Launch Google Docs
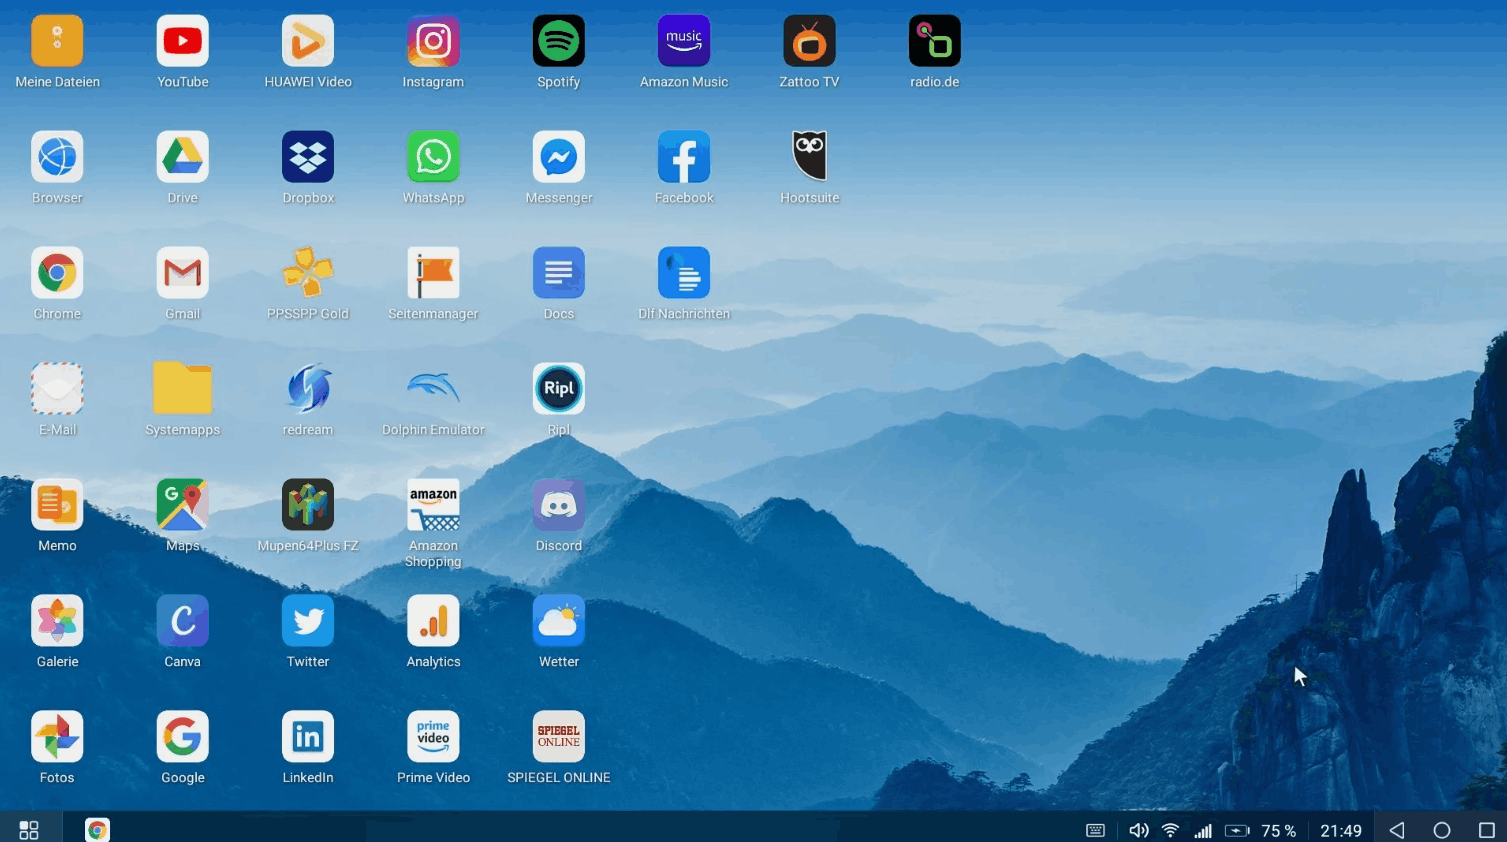Viewport: 1507px width, 842px height. click(x=559, y=273)
